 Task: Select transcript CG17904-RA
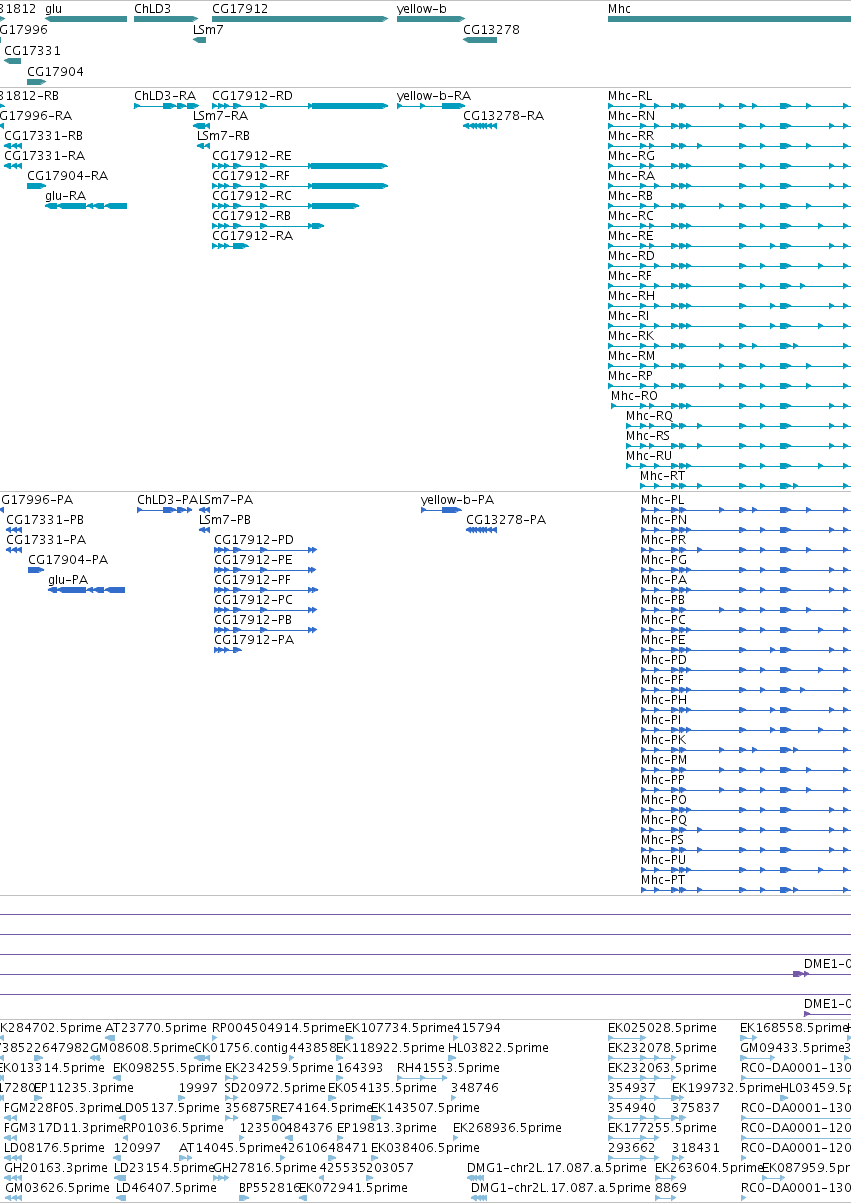coord(67,176)
